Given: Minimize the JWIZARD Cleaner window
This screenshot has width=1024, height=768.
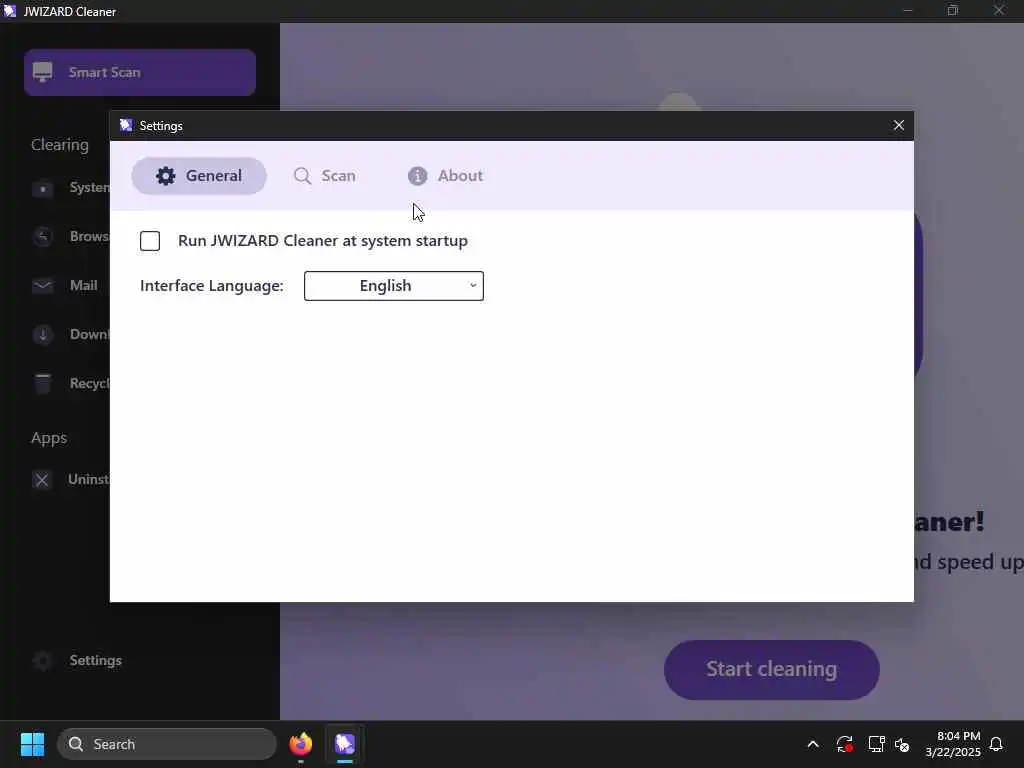Looking at the screenshot, I should point(908,11).
